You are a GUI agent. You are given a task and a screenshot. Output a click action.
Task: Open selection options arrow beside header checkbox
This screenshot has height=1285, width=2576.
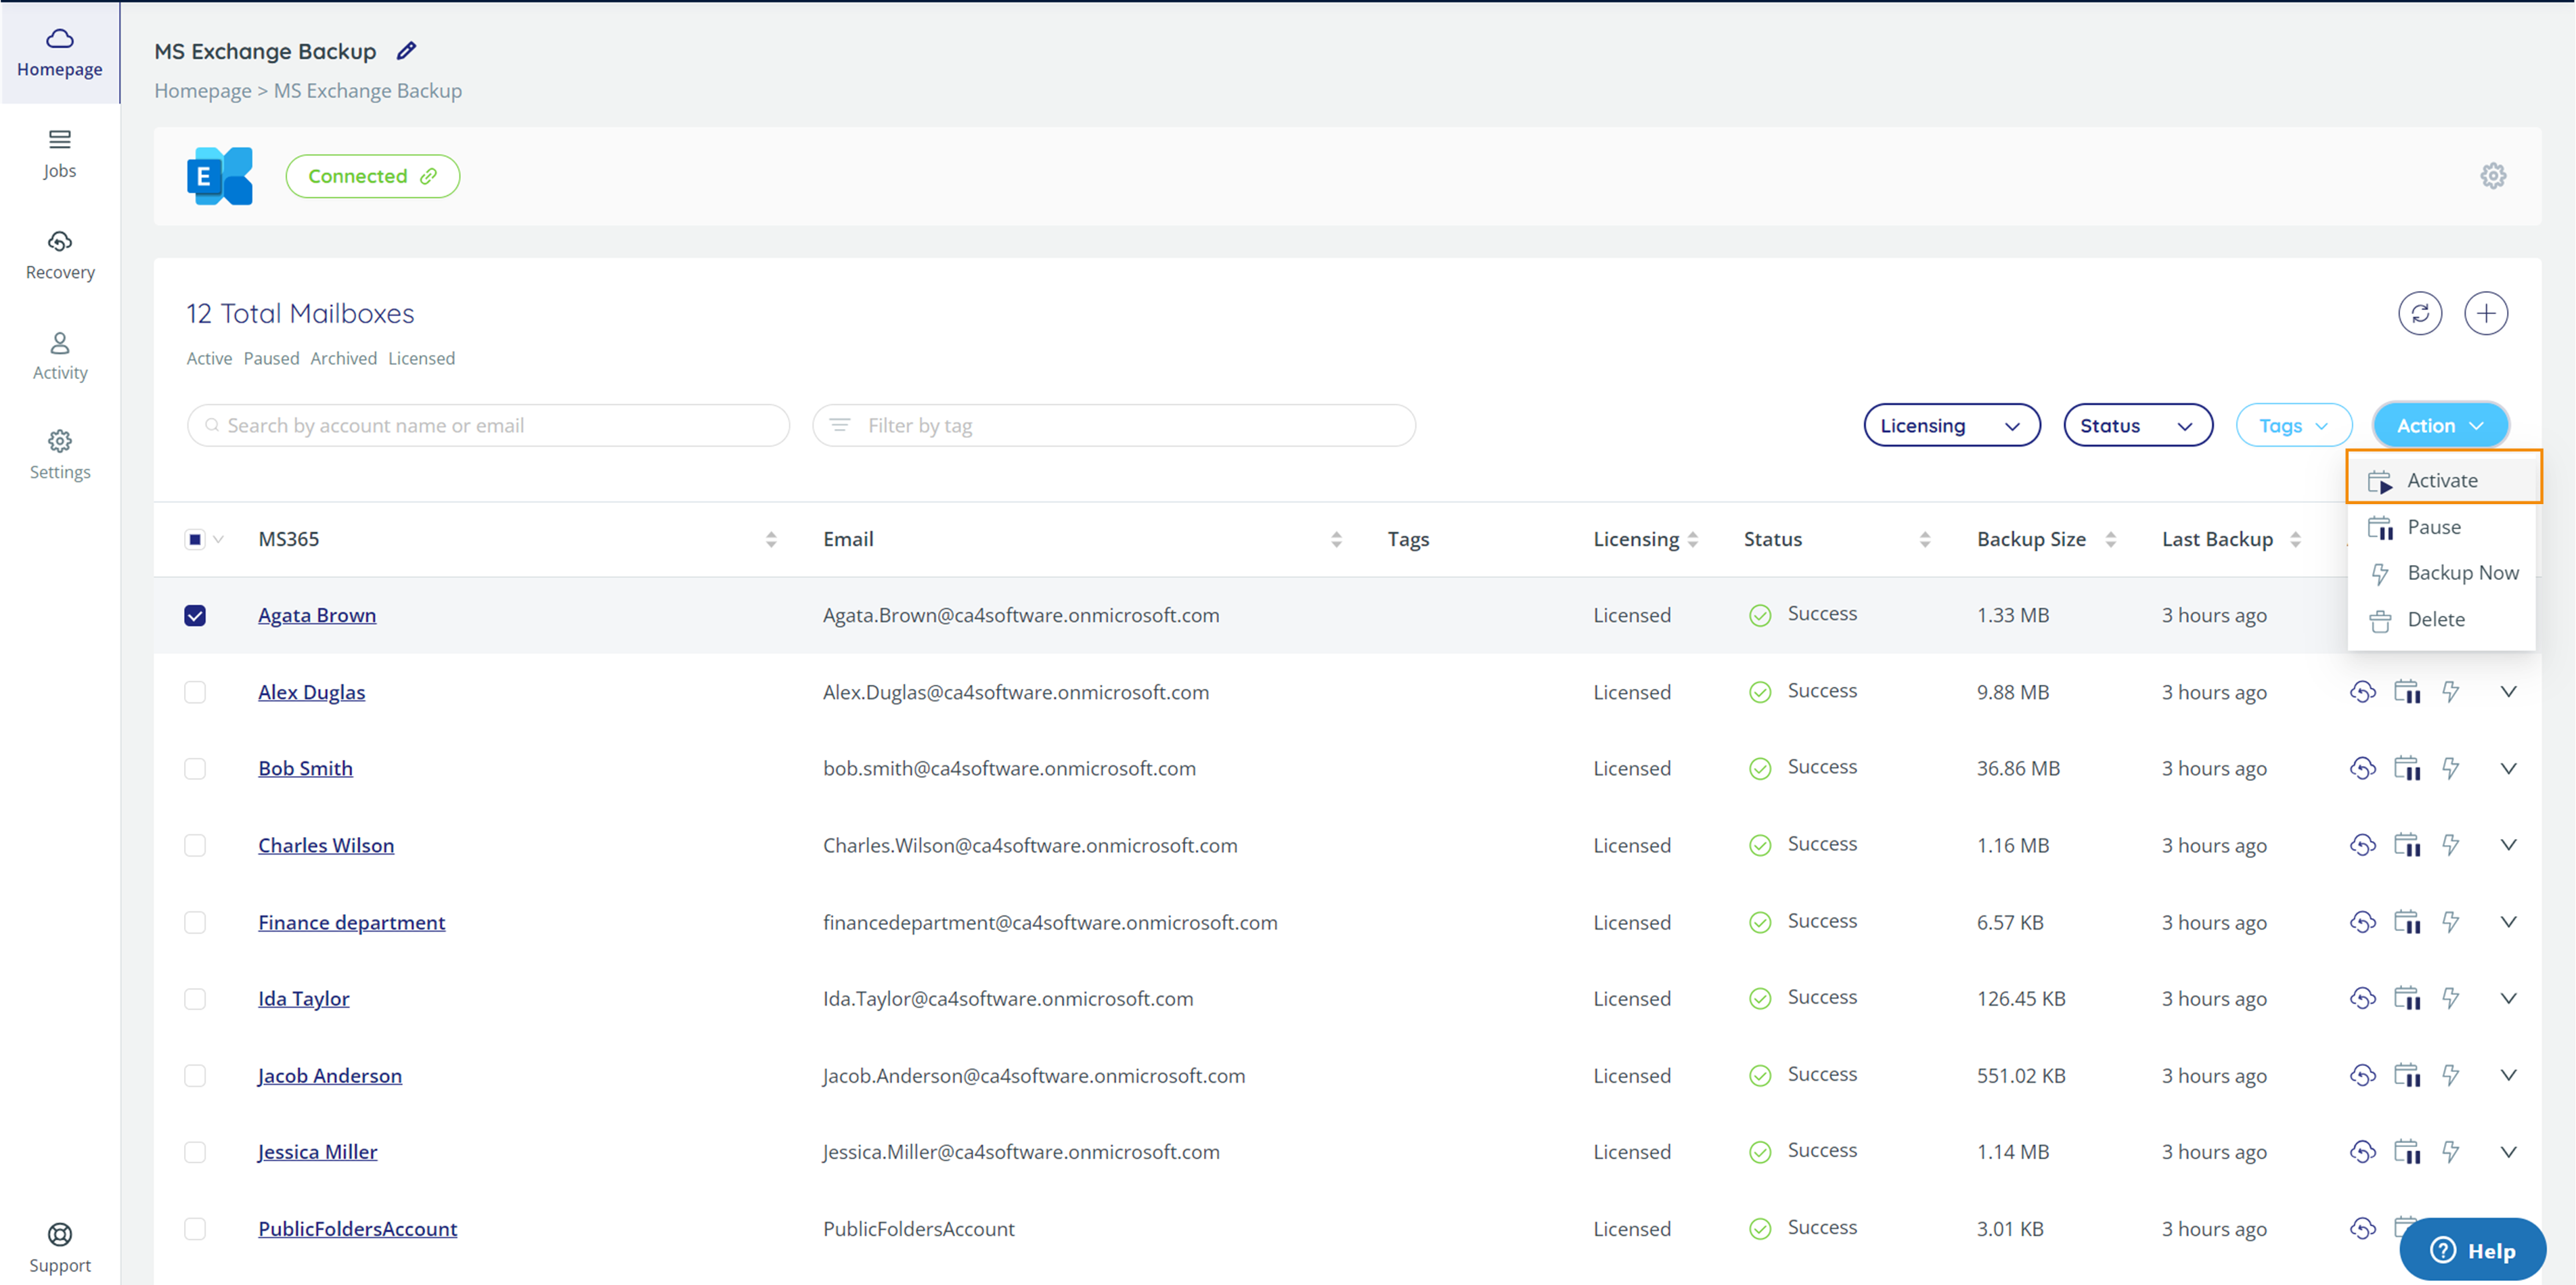[218, 539]
